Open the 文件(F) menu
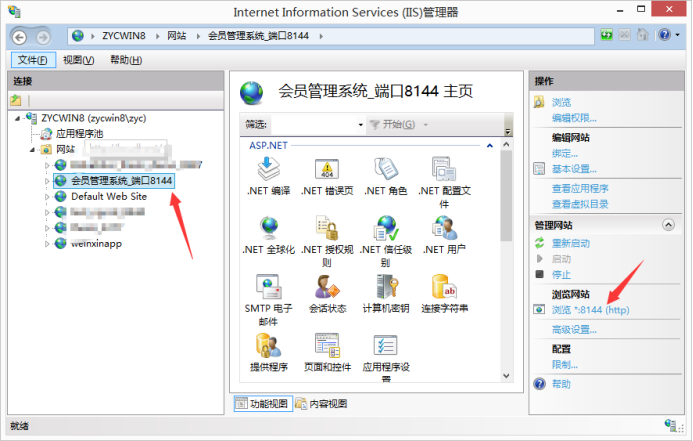The image size is (693, 441). 33,60
